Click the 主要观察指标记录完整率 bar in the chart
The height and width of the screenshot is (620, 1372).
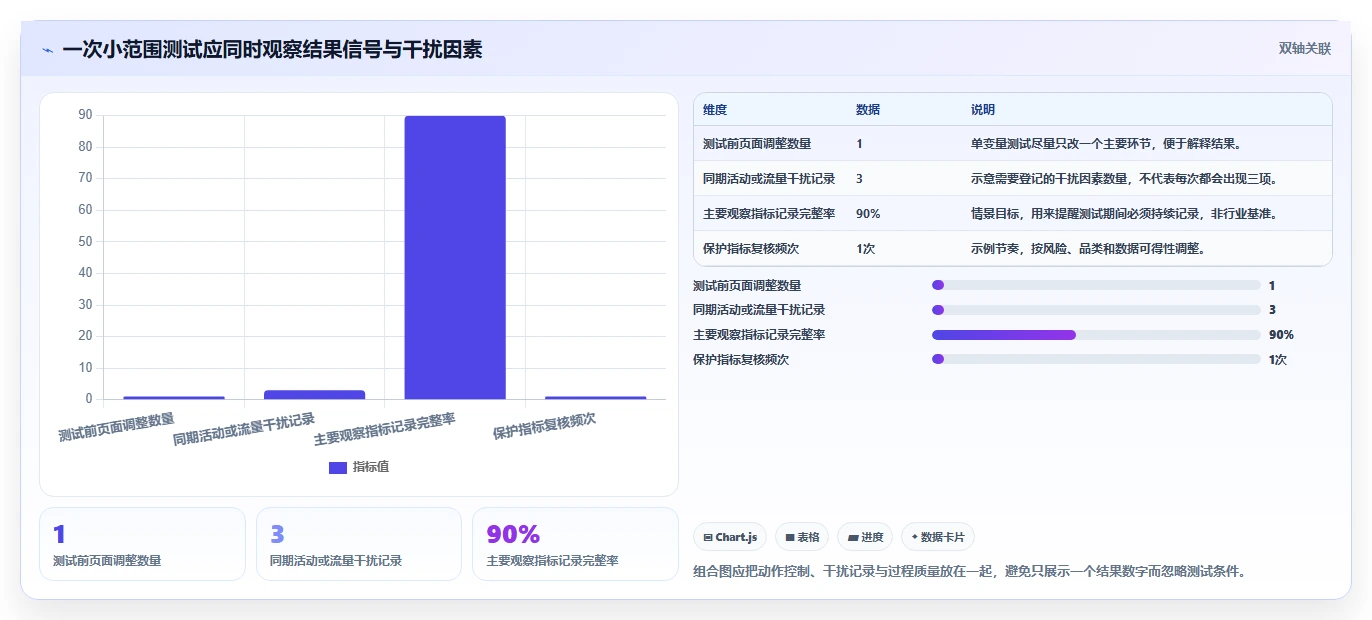pyautogui.click(x=455, y=258)
